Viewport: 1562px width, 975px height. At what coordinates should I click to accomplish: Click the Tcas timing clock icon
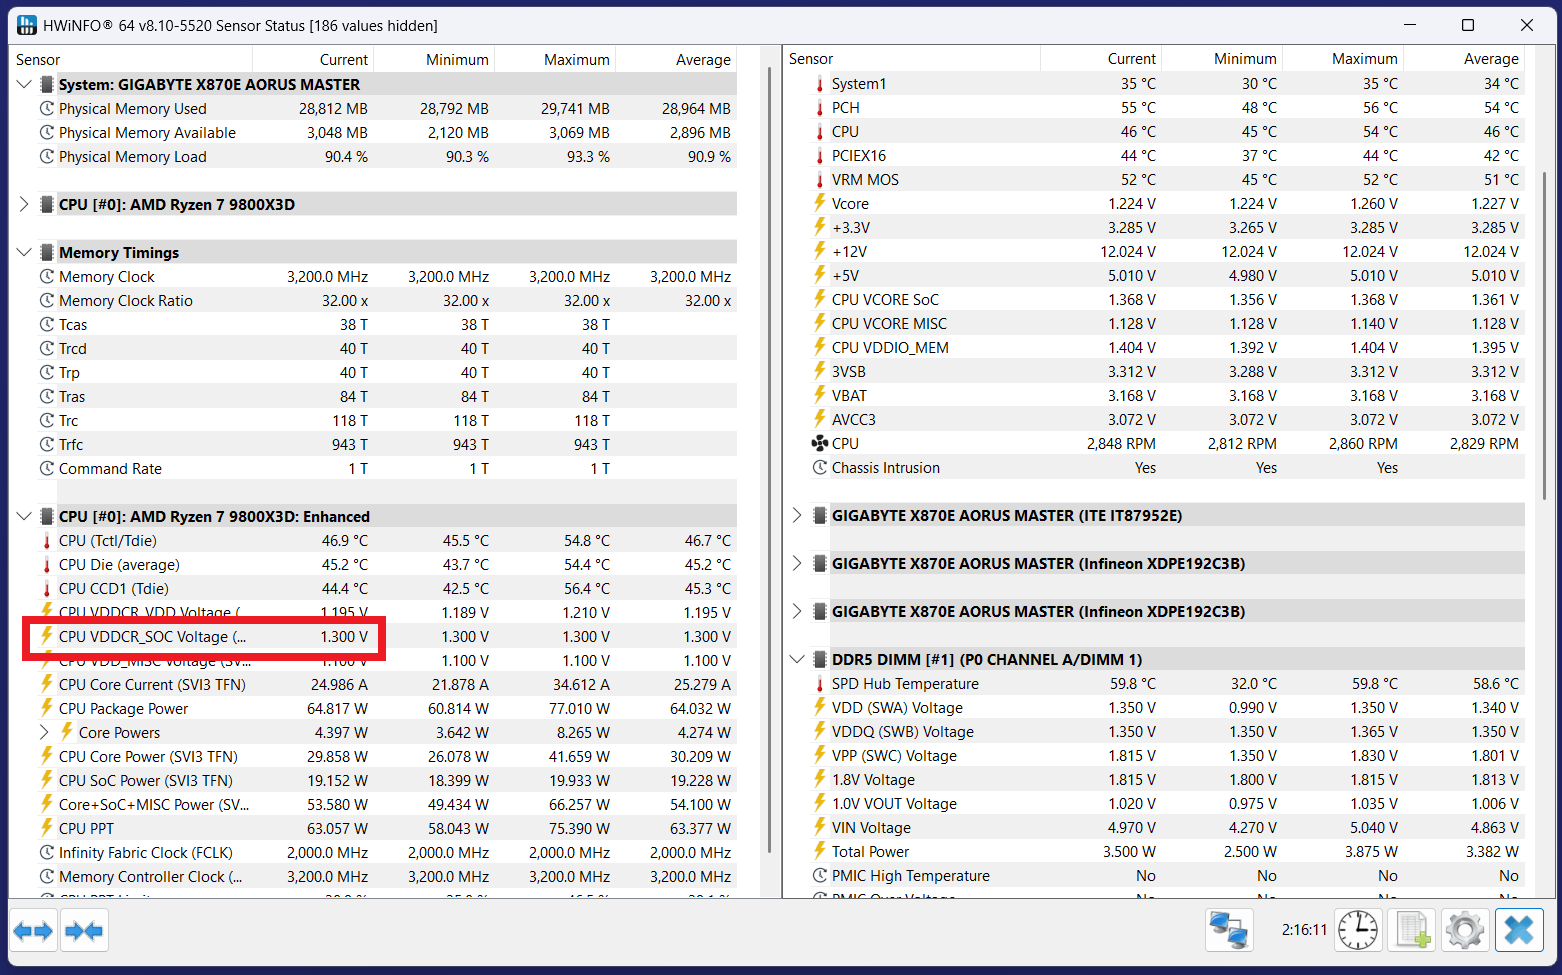pyautogui.click(x=47, y=325)
